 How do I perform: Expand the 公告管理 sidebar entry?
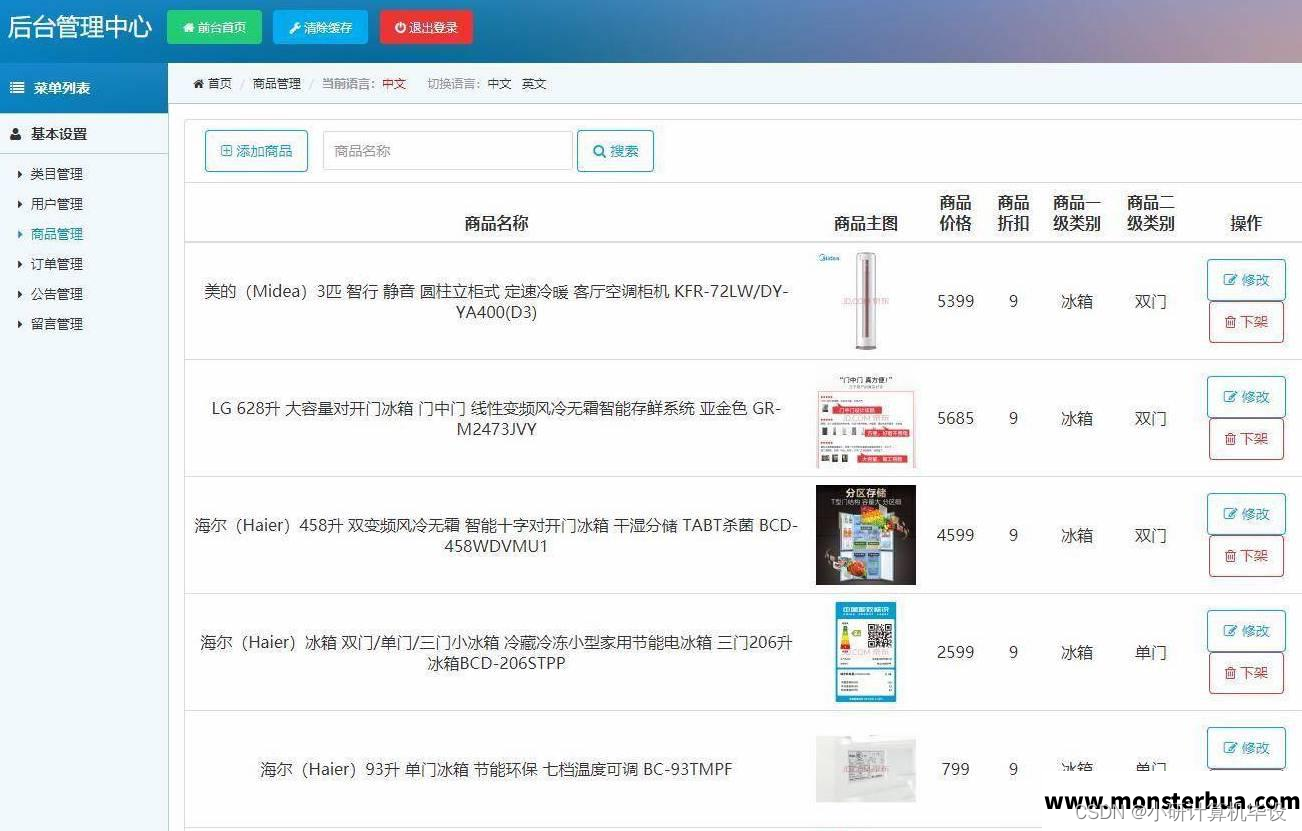[x=57, y=293]
